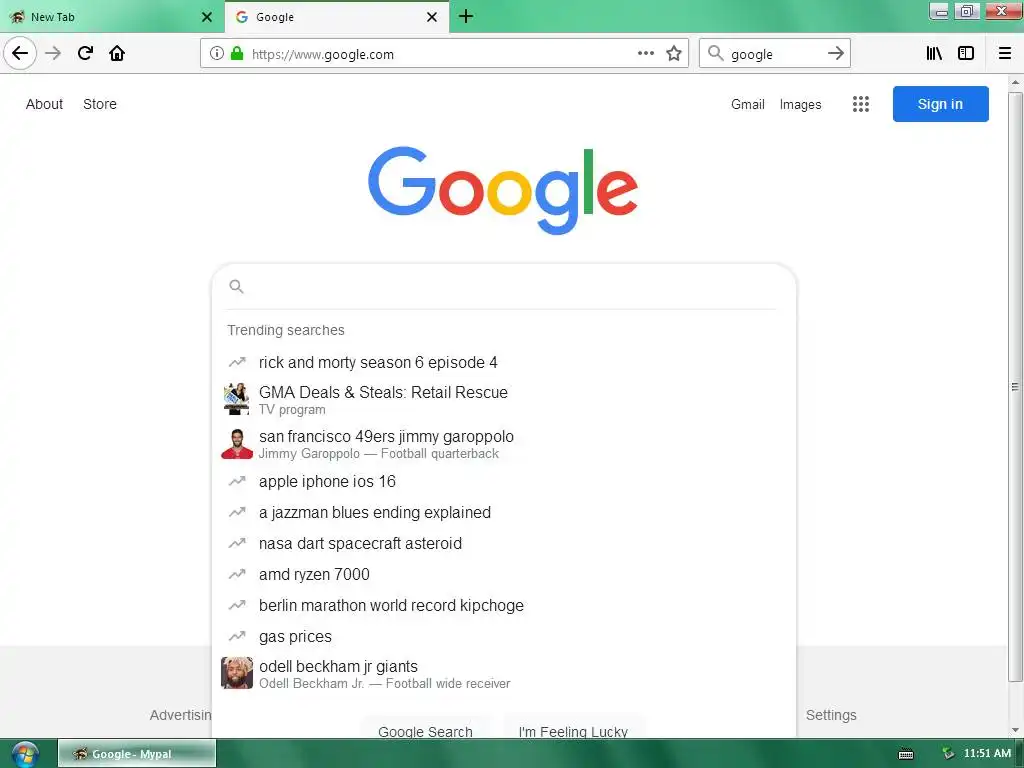1024x768 pixels.
Task: Choose nasa dart spacecraft asteroid suggestion
Action: click(x=504, y=543)
